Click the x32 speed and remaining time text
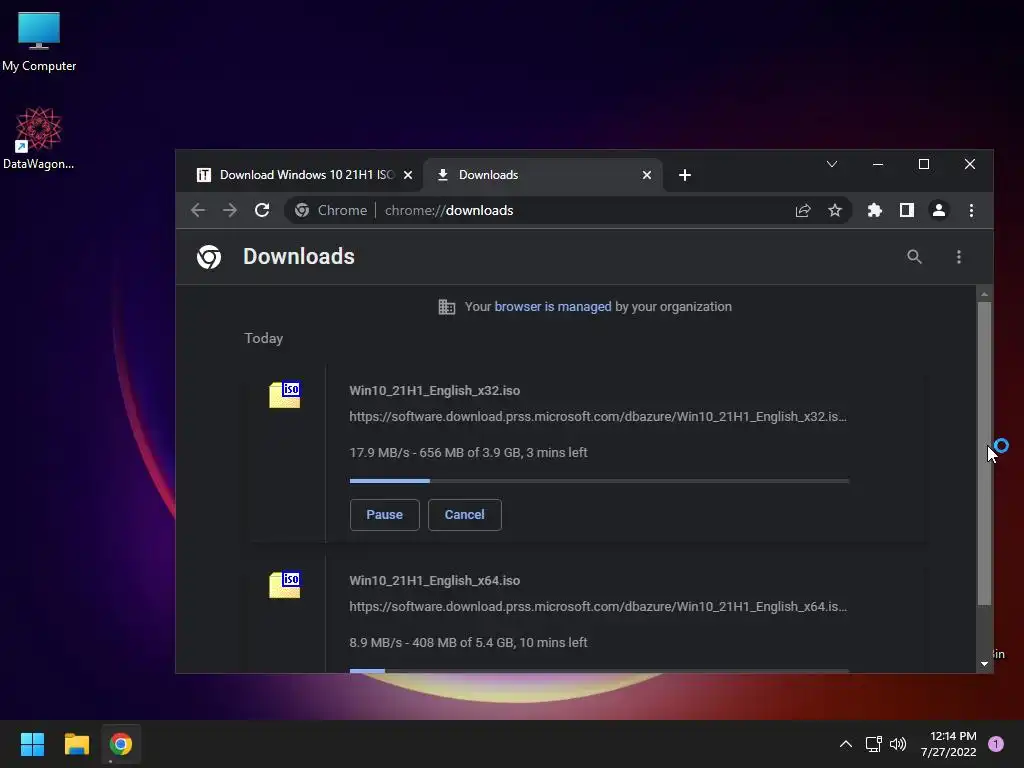 pyautogui.click(x=468, y=453)
